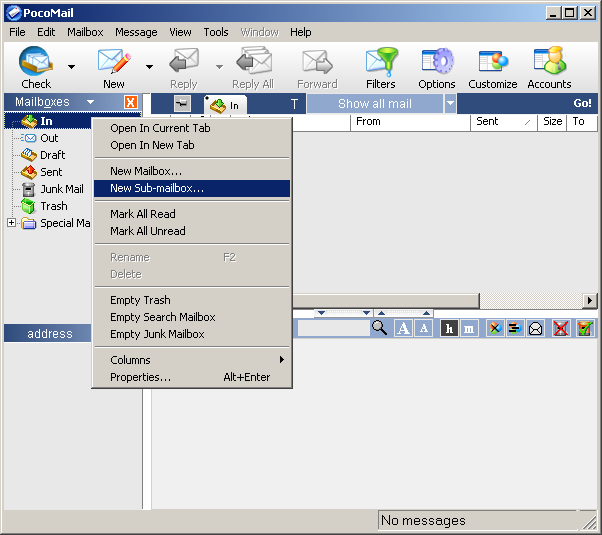Screen dimensions: 602x535
Task: Click the magnifying glass search icon
Action: click(x=380, y=328)
